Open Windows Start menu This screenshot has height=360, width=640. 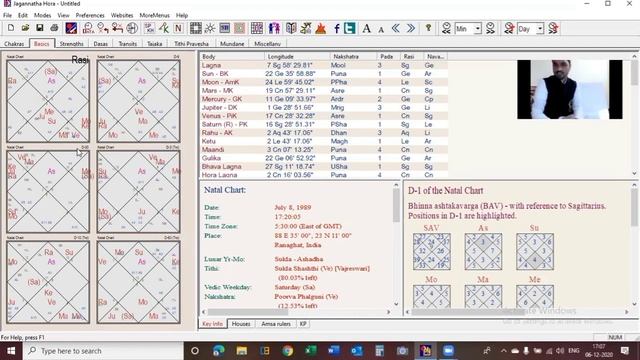tap(11, 351)
